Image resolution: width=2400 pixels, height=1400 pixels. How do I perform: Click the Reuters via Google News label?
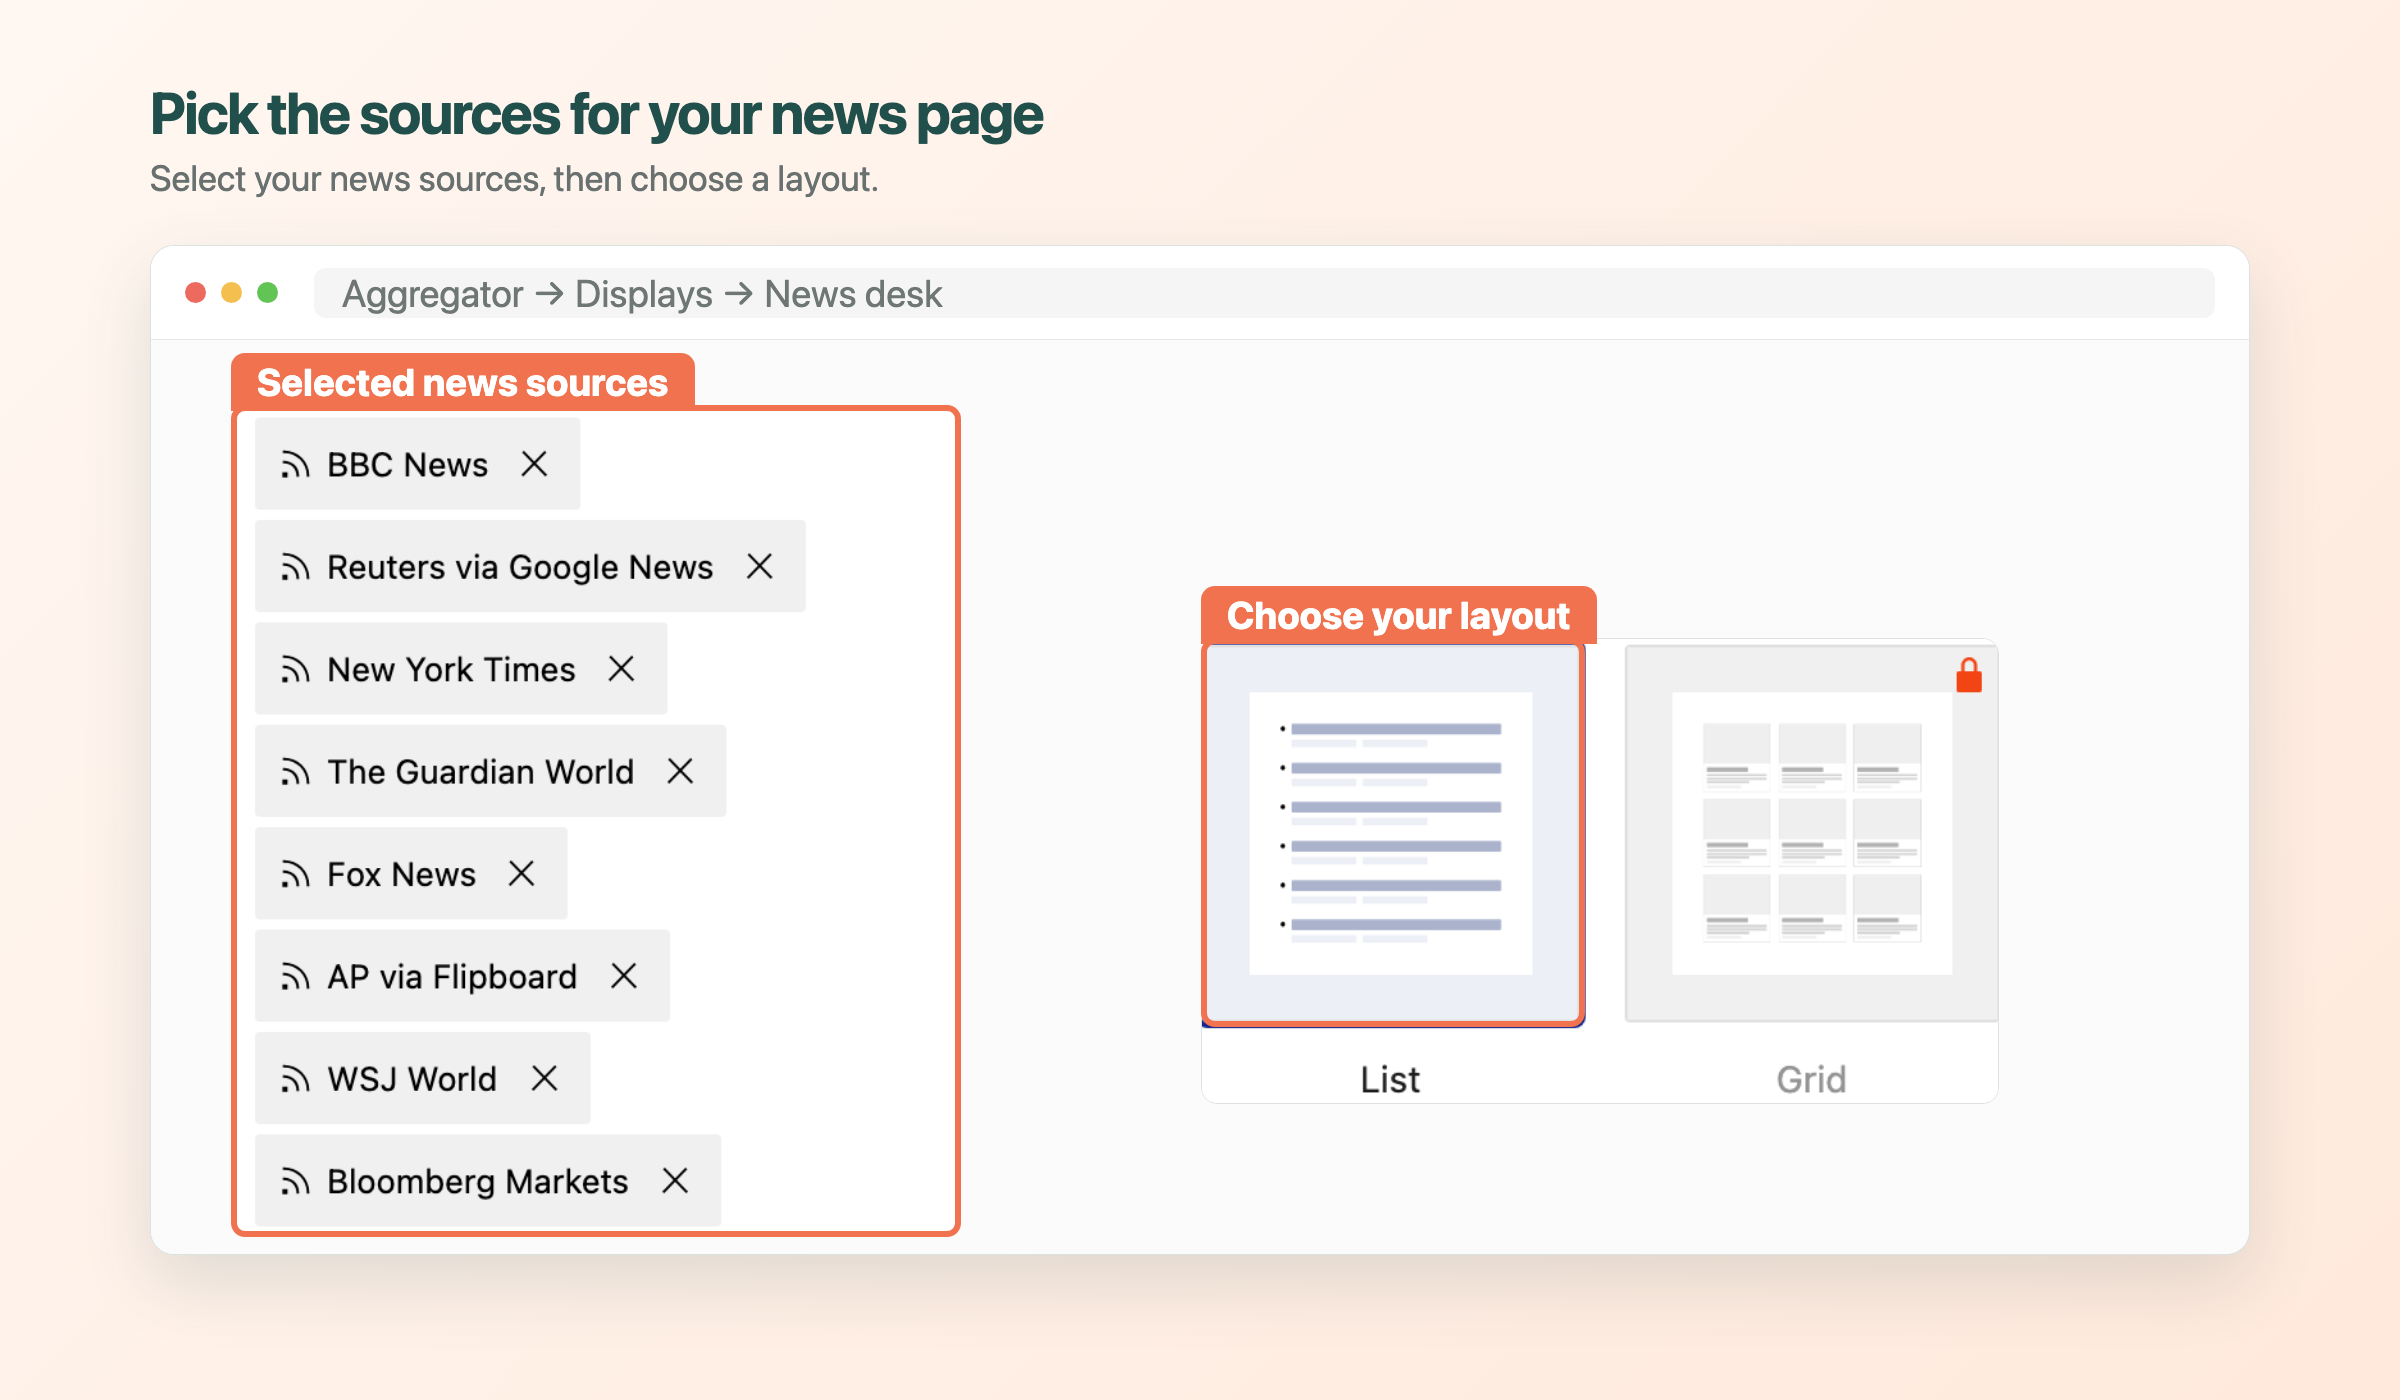[x=520, y=567]
